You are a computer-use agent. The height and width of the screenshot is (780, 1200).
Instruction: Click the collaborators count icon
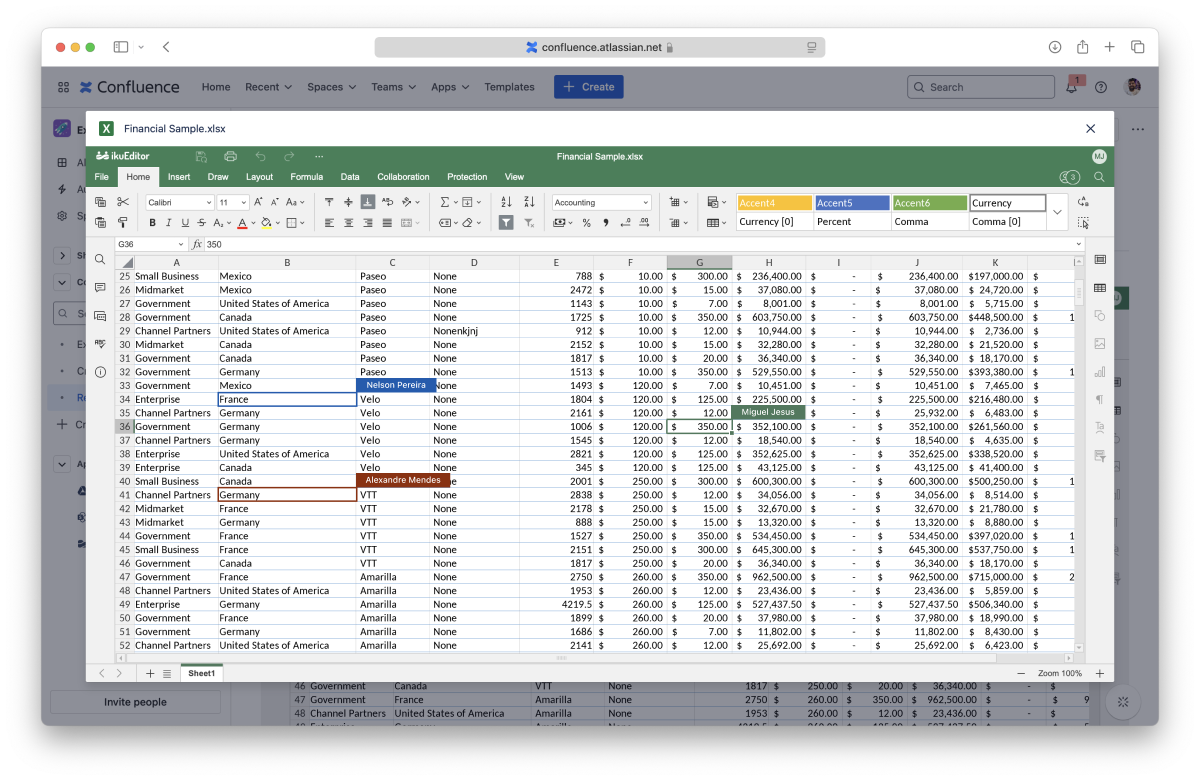1069,177
